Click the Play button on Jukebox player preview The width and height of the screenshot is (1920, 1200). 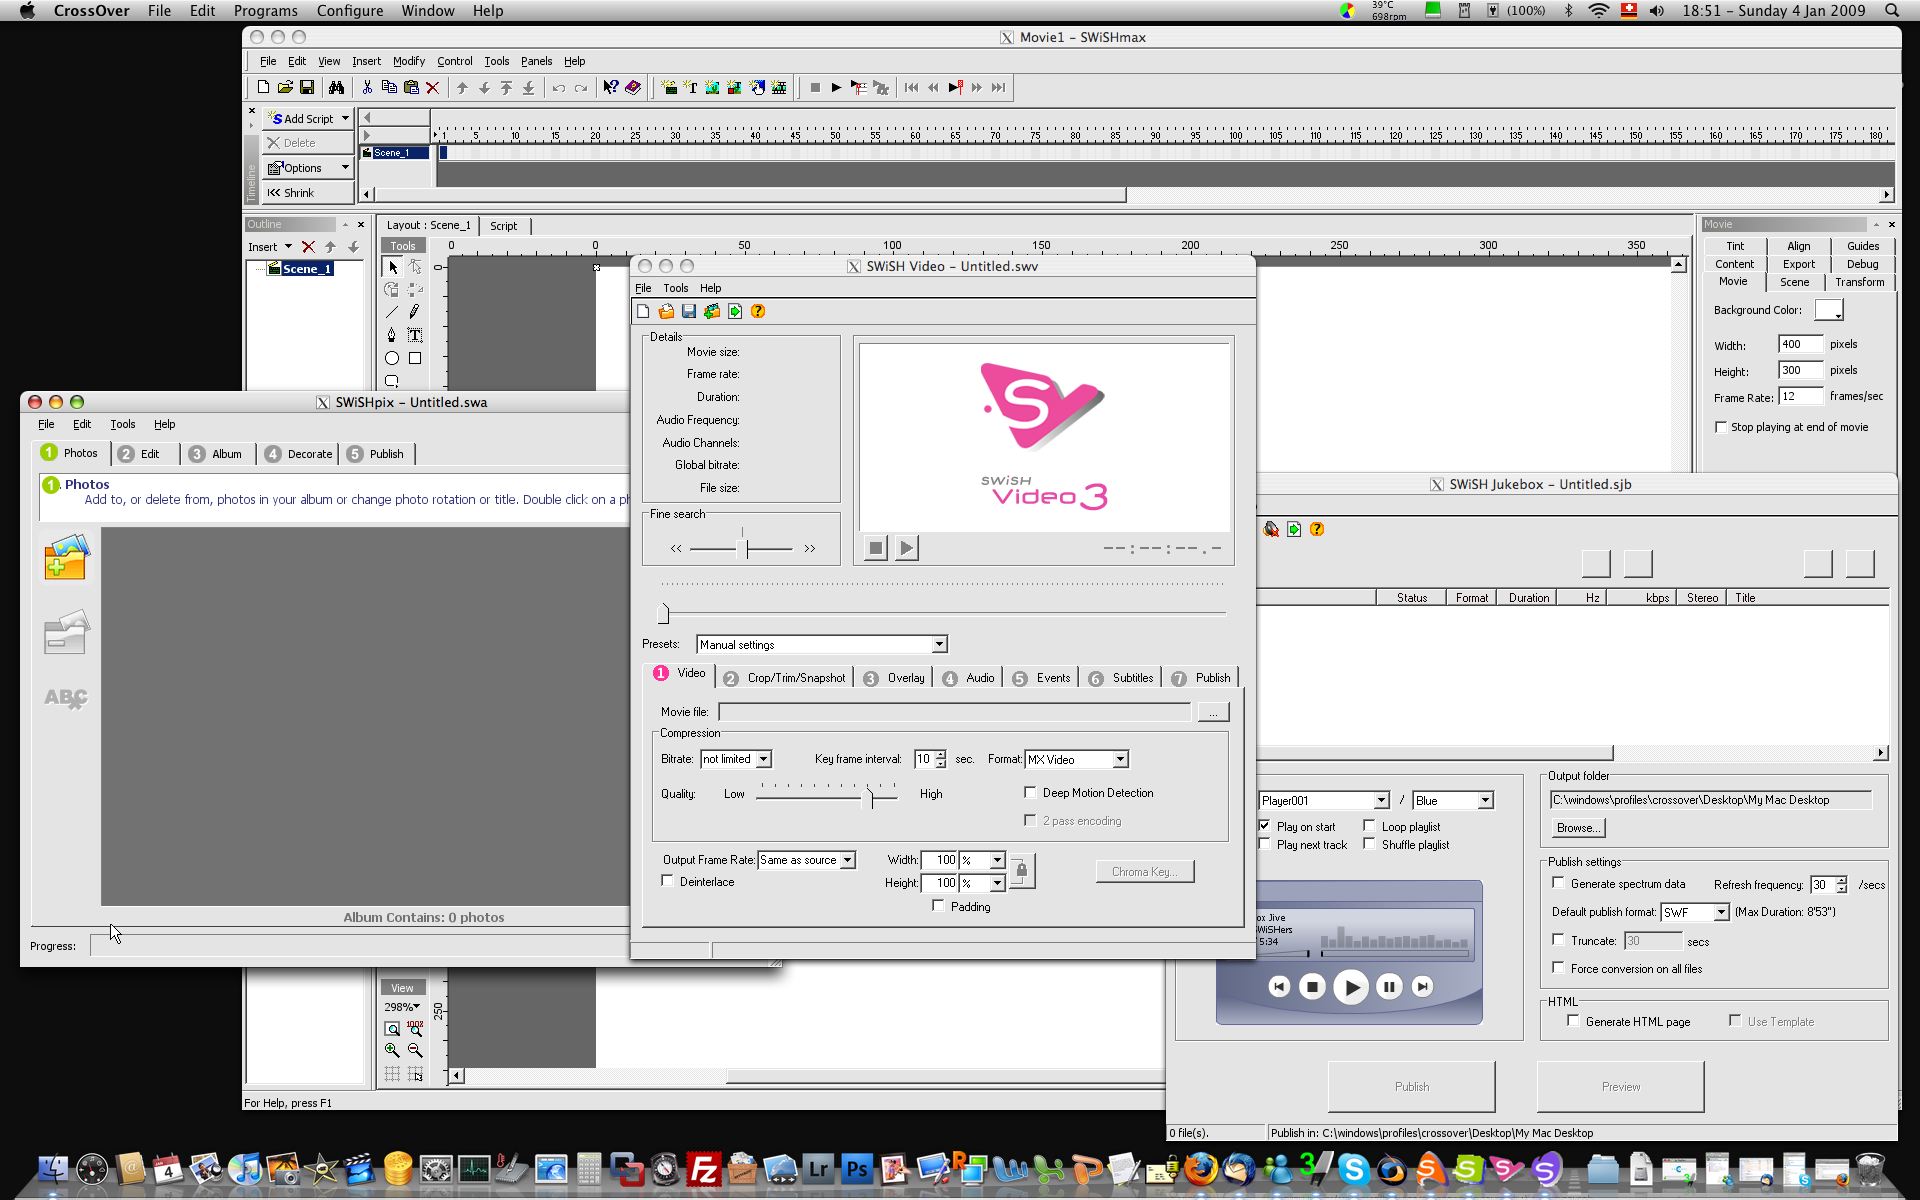pos(1351,987)
